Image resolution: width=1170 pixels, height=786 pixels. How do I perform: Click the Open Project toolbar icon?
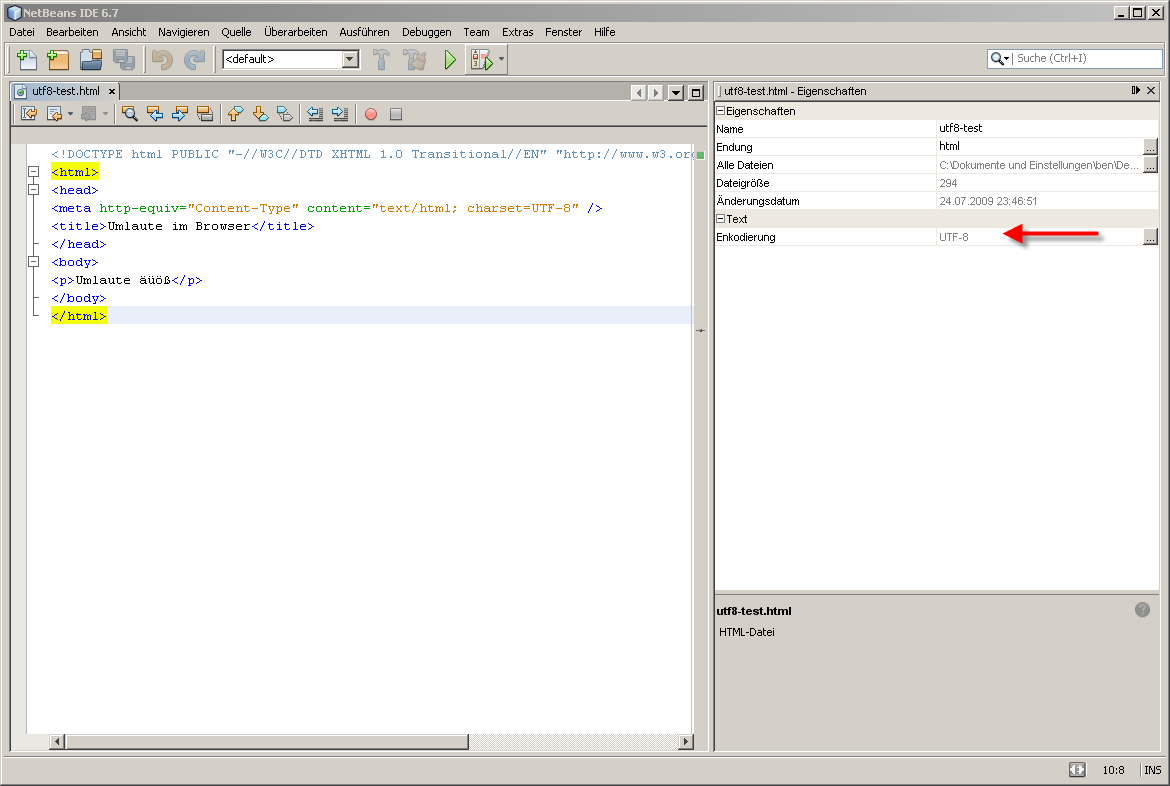click(90, 59)
